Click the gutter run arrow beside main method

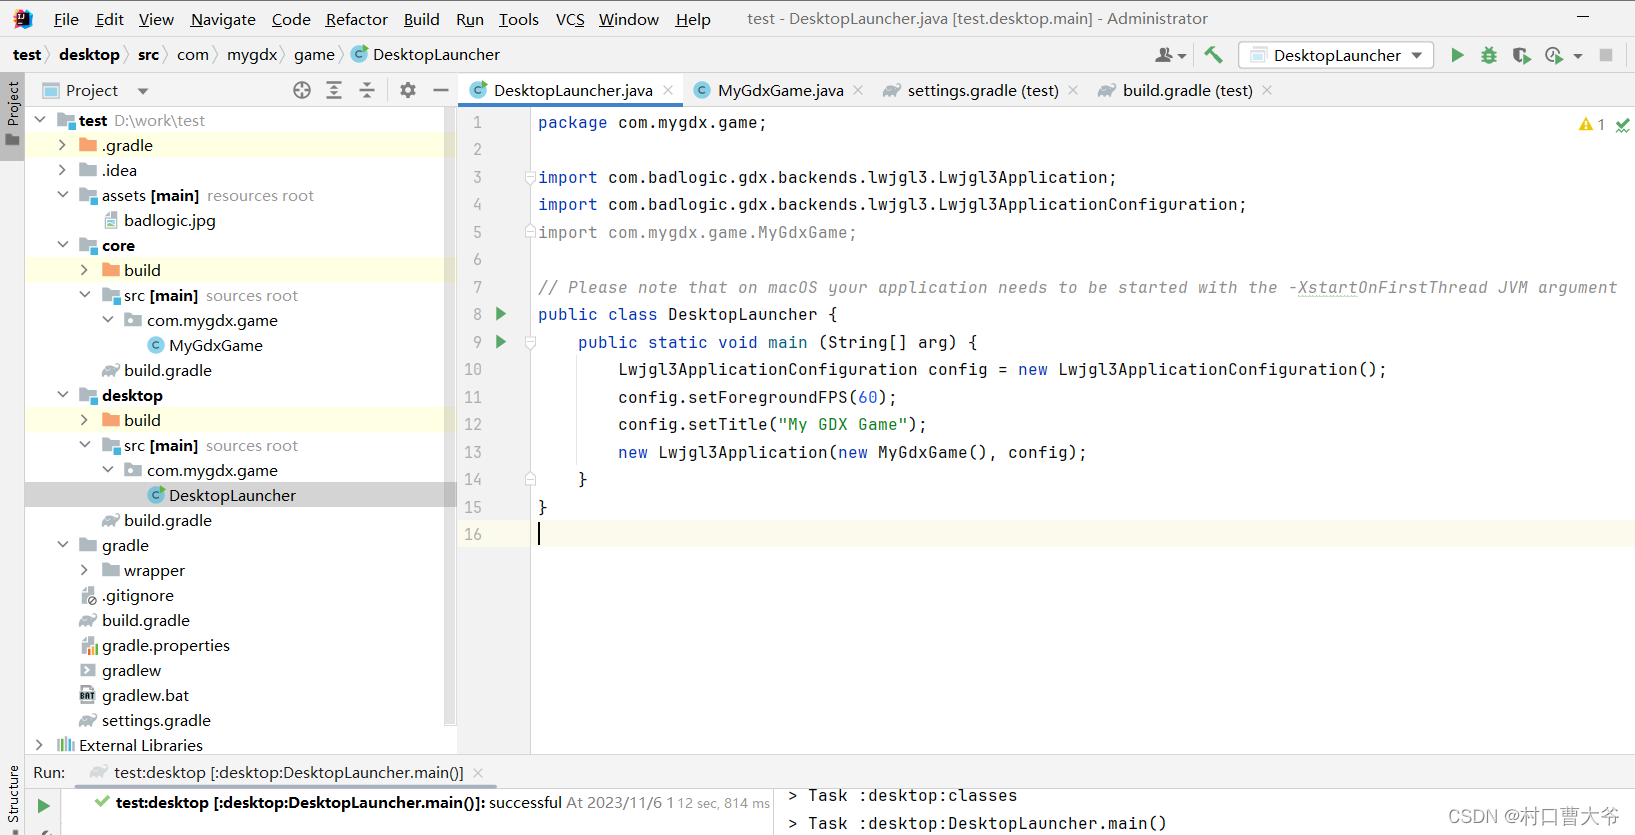pyautogui.click(x=501, y=342)
